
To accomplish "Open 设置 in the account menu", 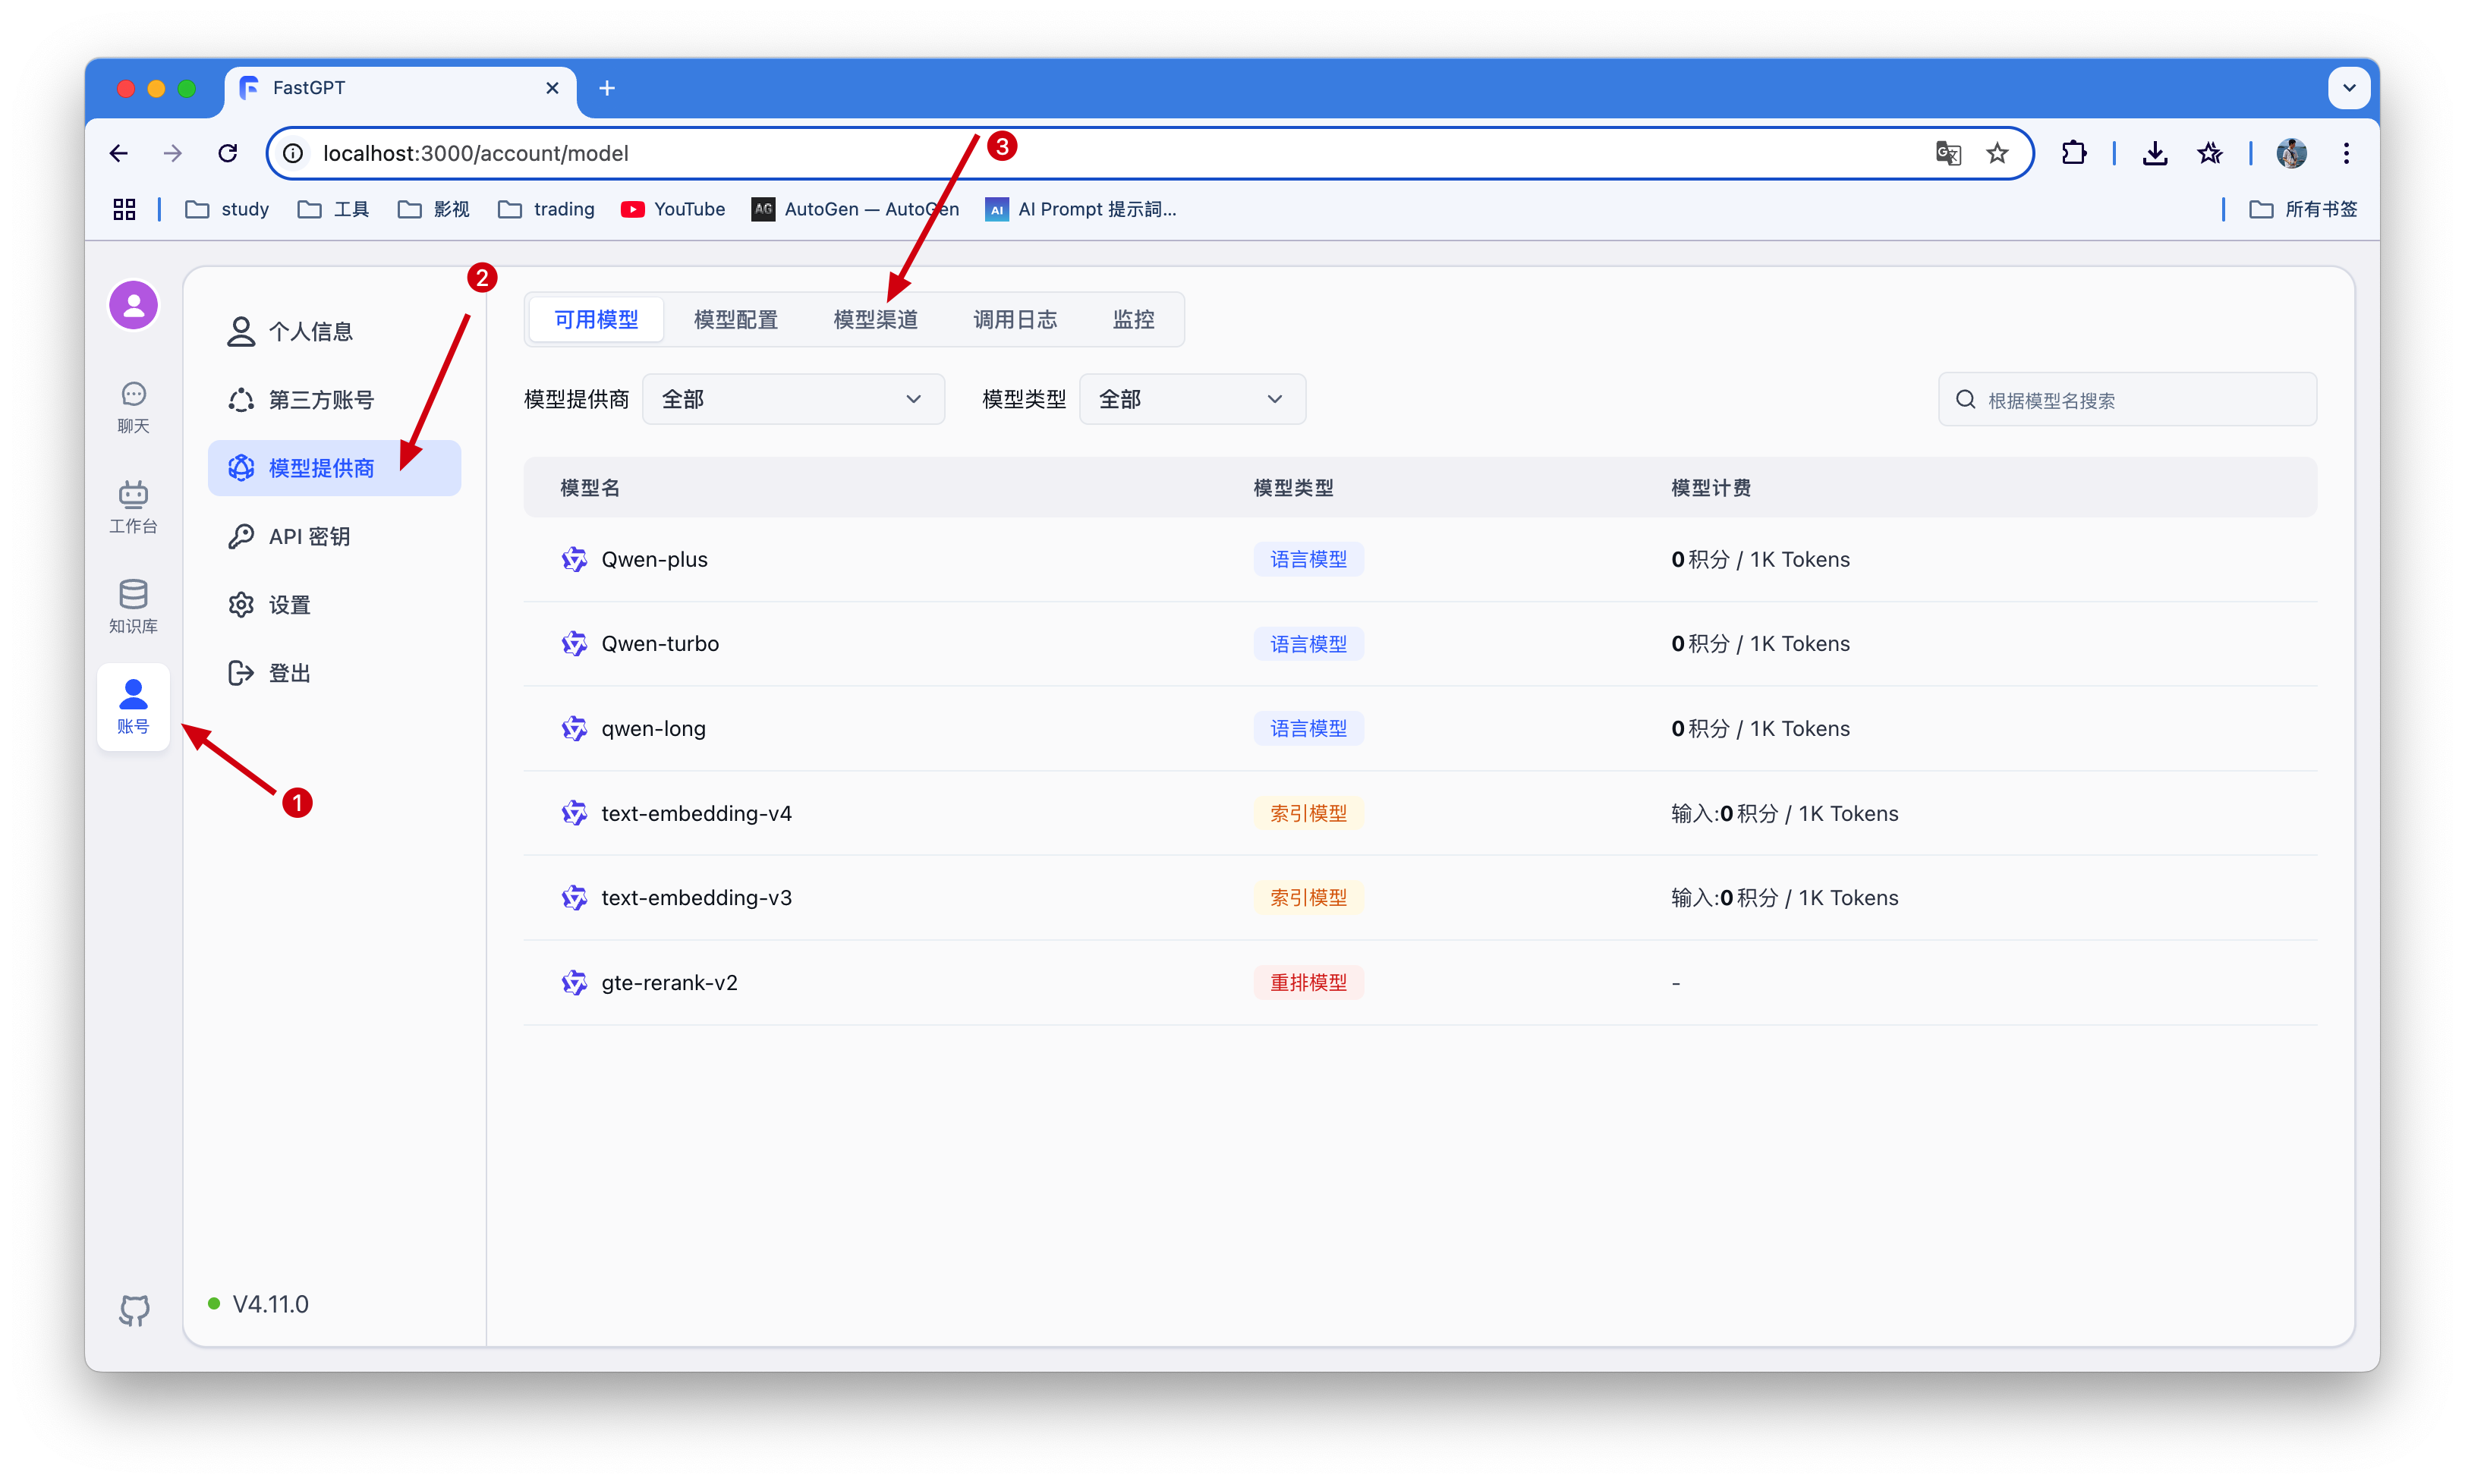I will click(x=334, y=605).
